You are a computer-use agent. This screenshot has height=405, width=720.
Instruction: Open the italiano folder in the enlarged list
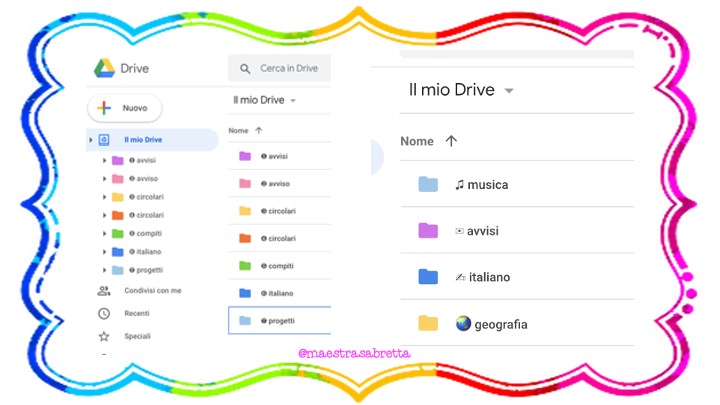488,277
